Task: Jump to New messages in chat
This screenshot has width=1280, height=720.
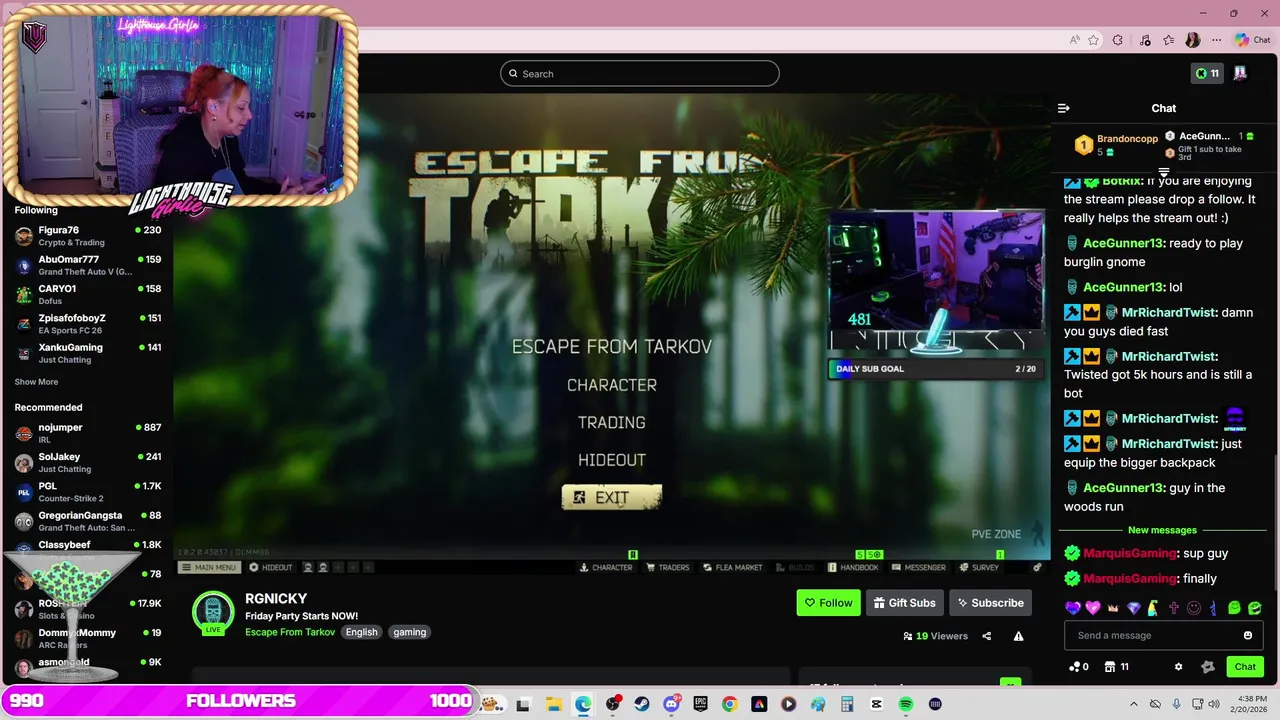Action: click(x=1162, y=530)
